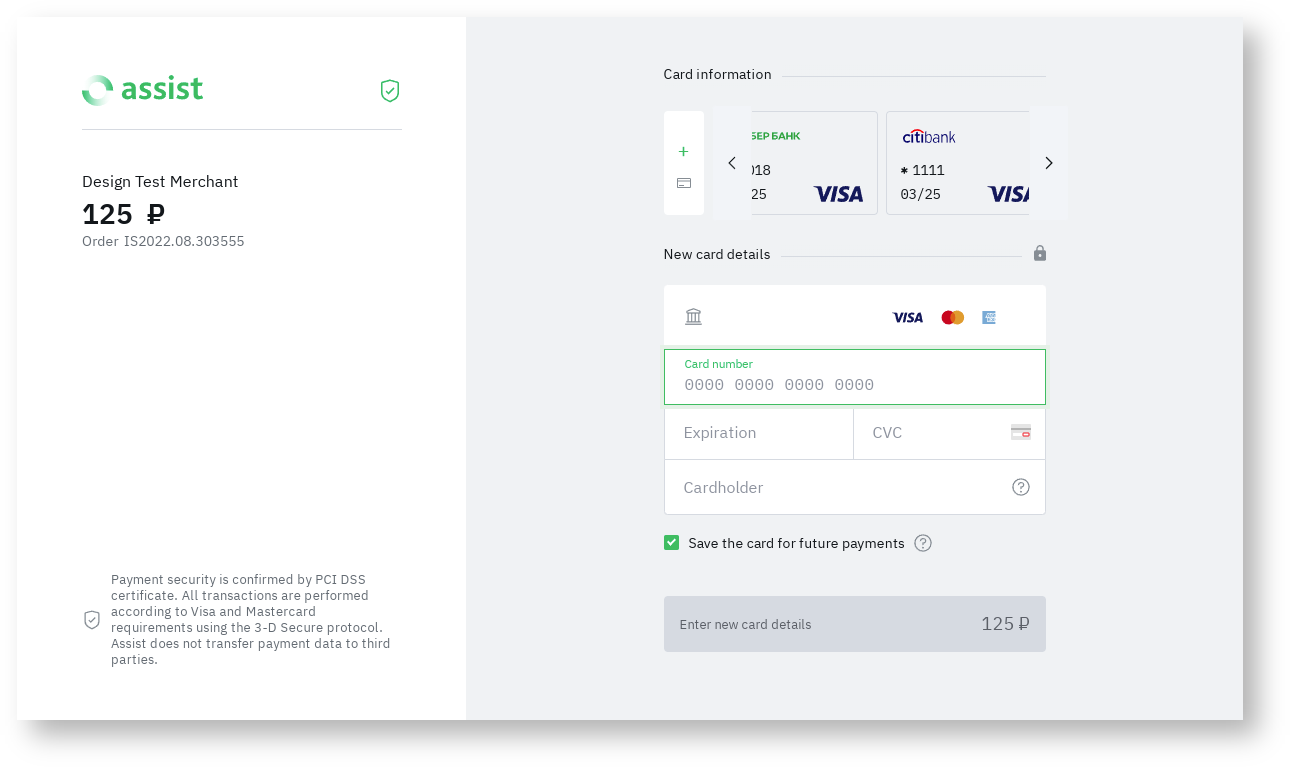Click the green security shield icon
Screen dimensions: 1291x768
(x=390, y=91)
